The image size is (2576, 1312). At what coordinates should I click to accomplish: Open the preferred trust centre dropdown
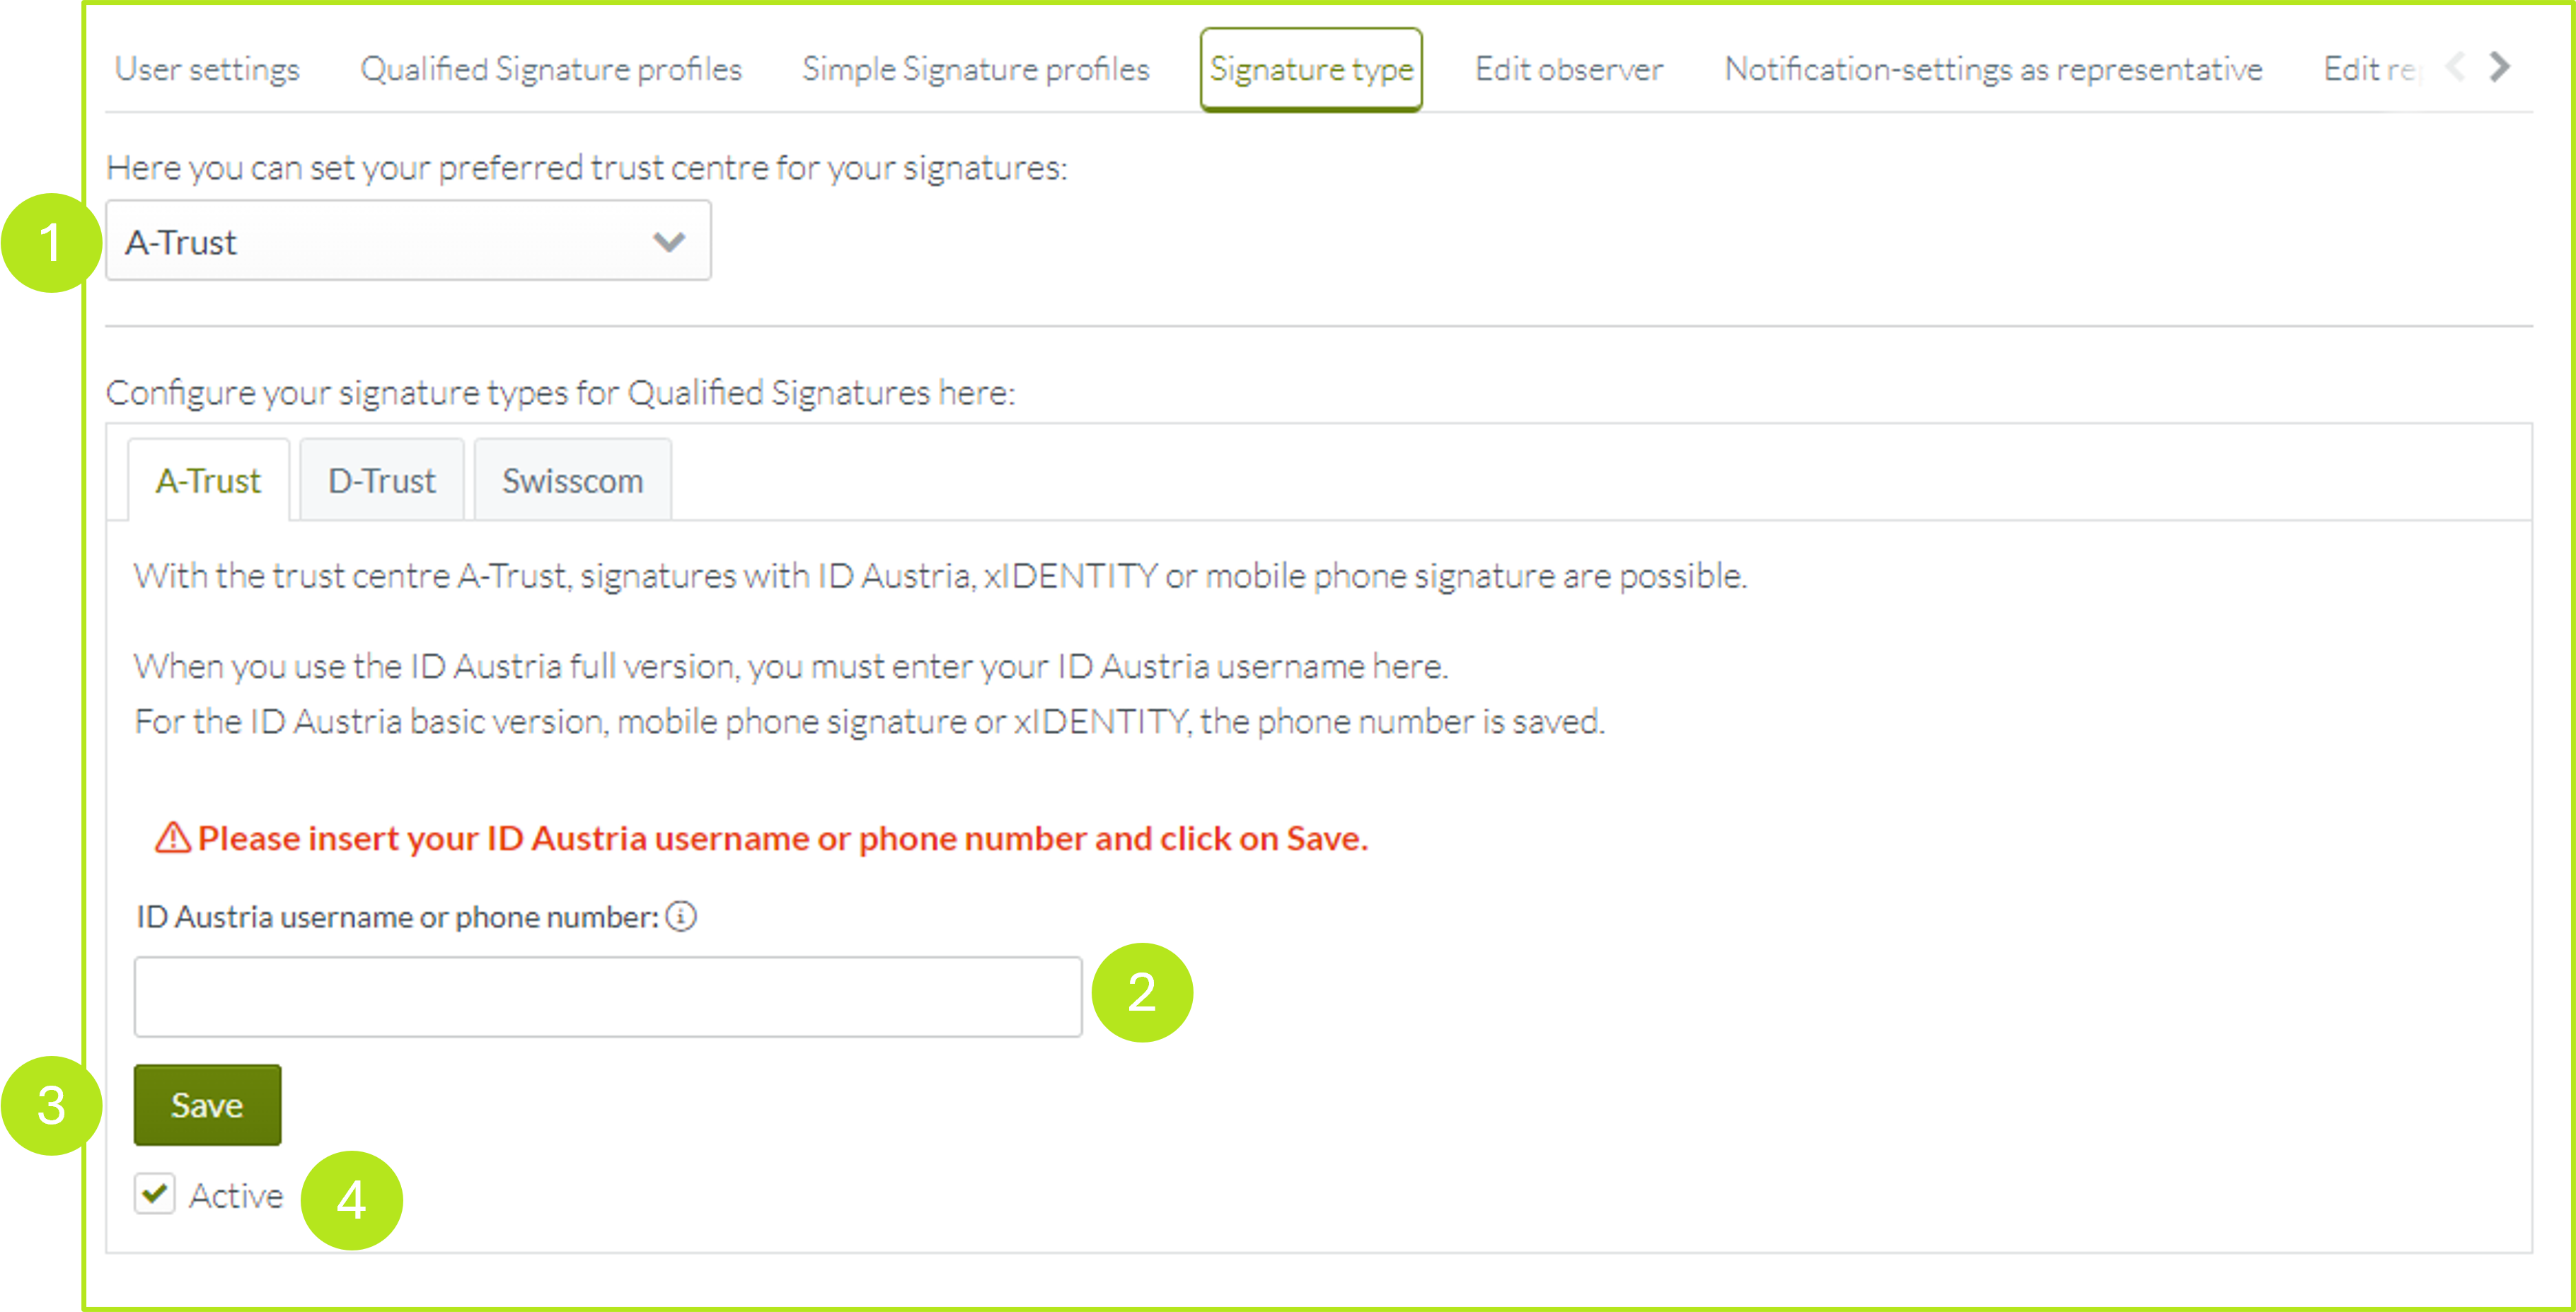(408, 241)
